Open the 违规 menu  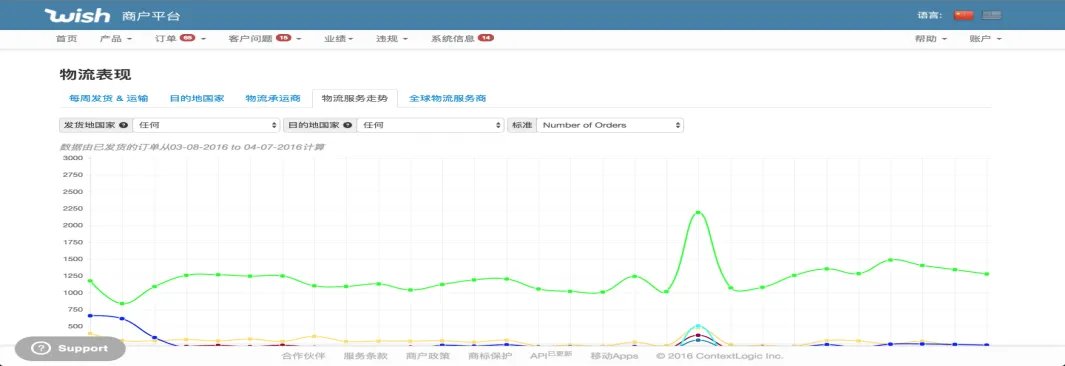392,39
